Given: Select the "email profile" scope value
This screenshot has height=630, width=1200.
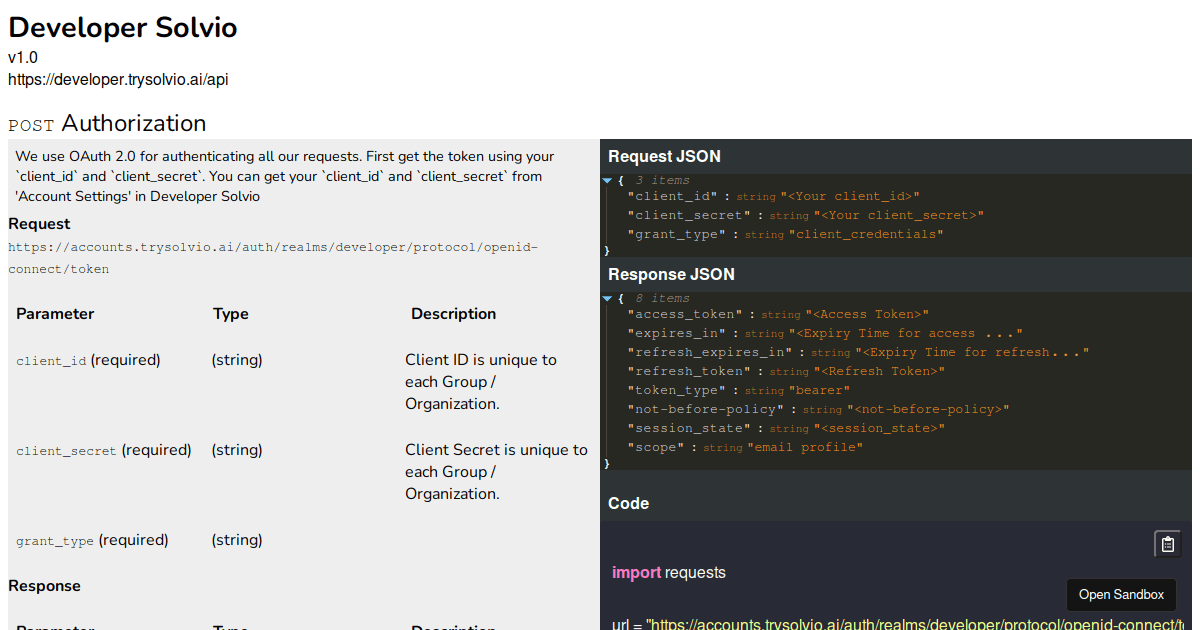Looking at the screenshot, I should pyautogui.click(x=805, y=447).
